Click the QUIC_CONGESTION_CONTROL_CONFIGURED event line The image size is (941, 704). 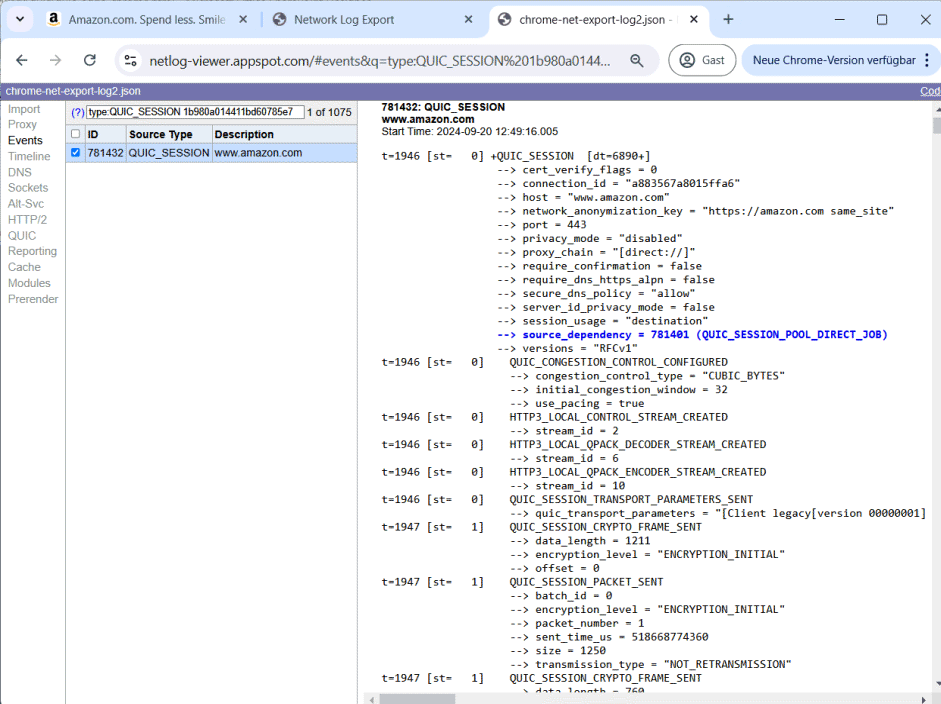[x=618, y=363]
